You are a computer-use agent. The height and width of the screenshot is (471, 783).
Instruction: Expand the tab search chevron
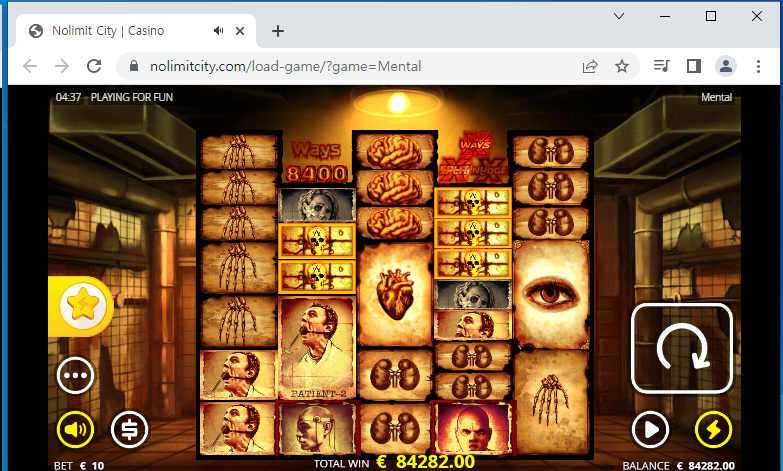619,16
